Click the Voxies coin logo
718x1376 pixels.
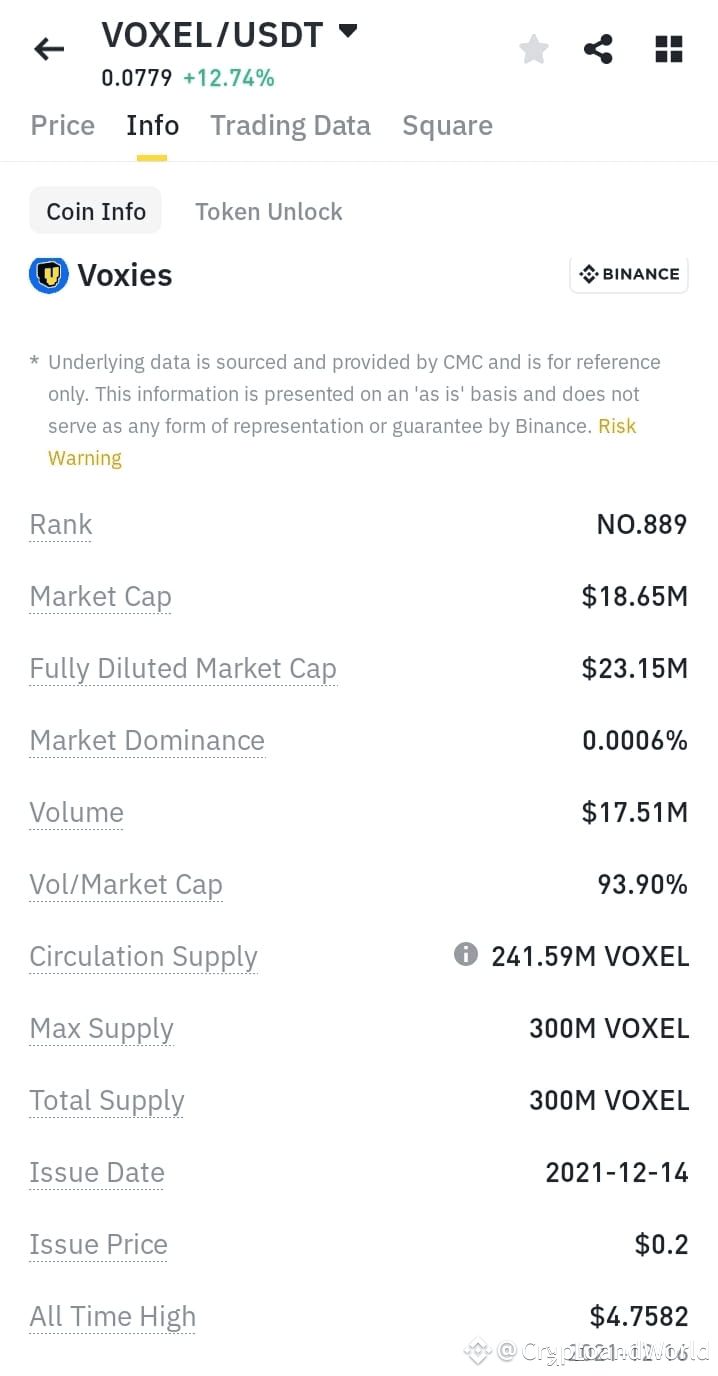(48, 275)
